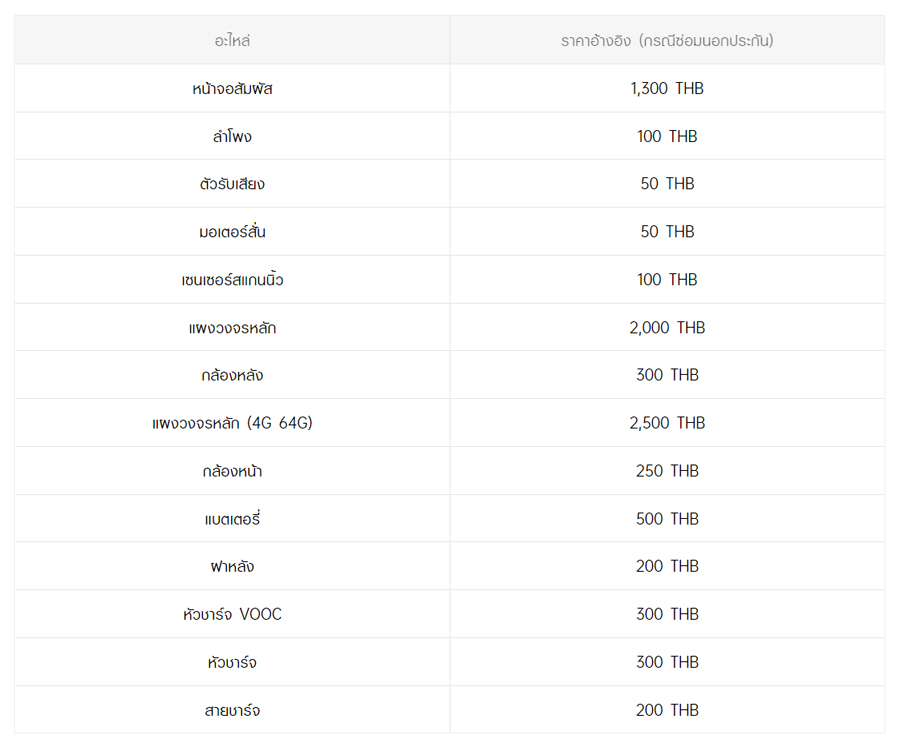This screenshot has width=900, height=749.
Task: Click the ฝาหลัง part name
Action: tap(232, 566)
